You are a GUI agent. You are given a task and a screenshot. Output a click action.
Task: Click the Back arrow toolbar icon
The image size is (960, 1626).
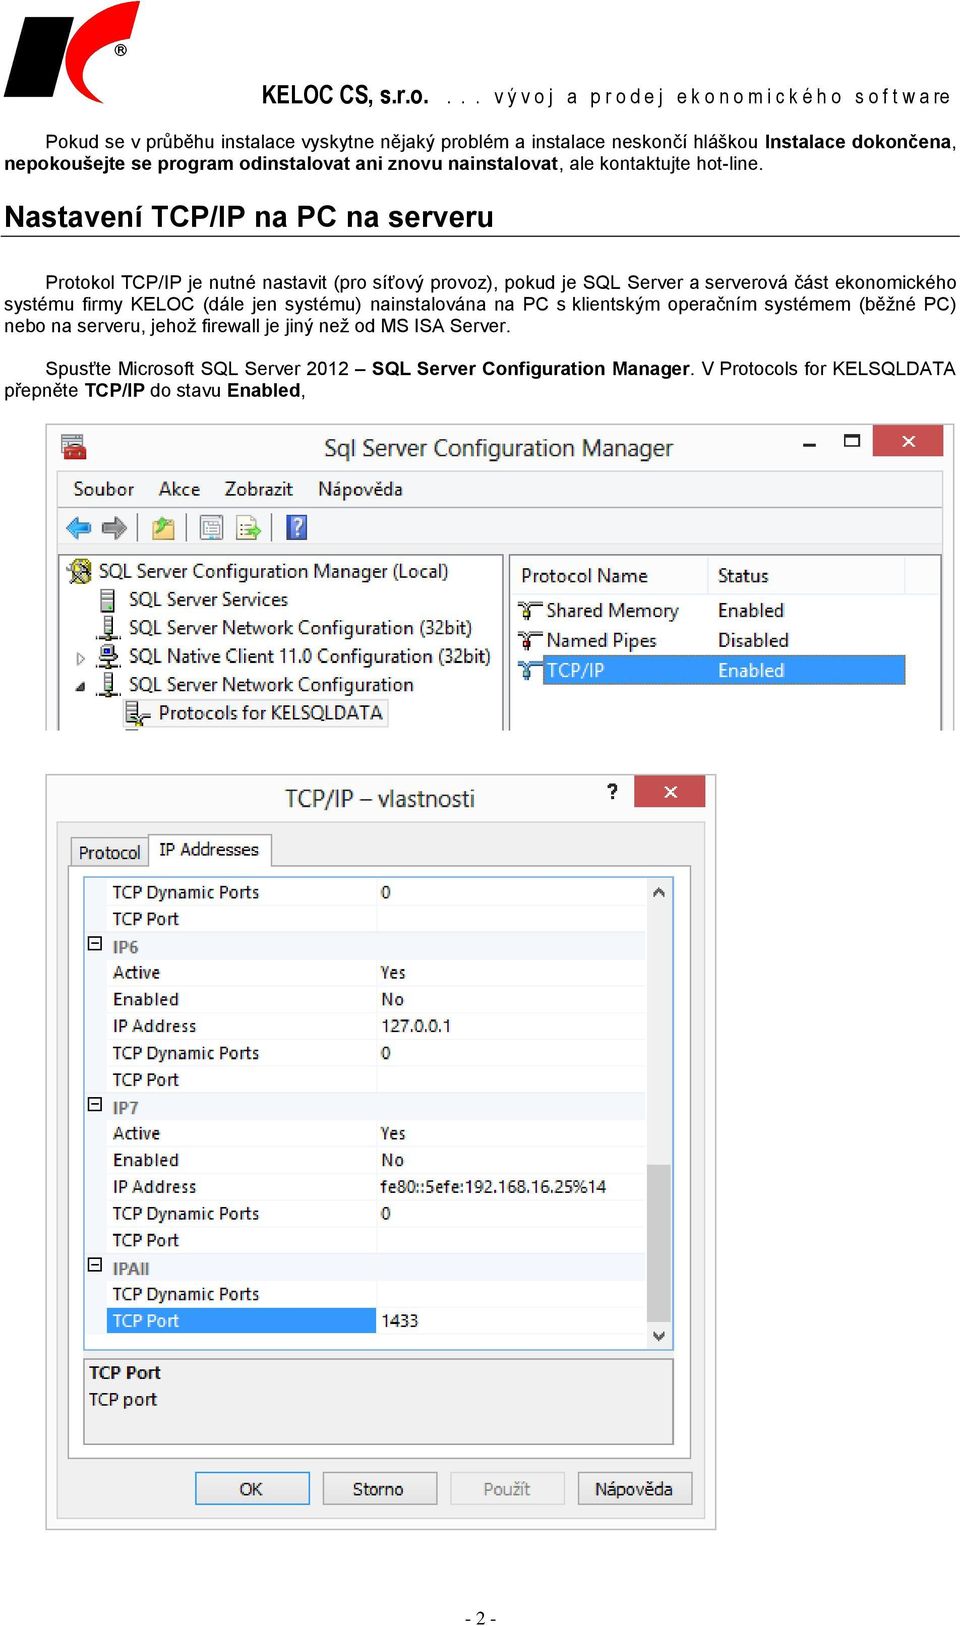pyautogui.click(x=78, y=527)
